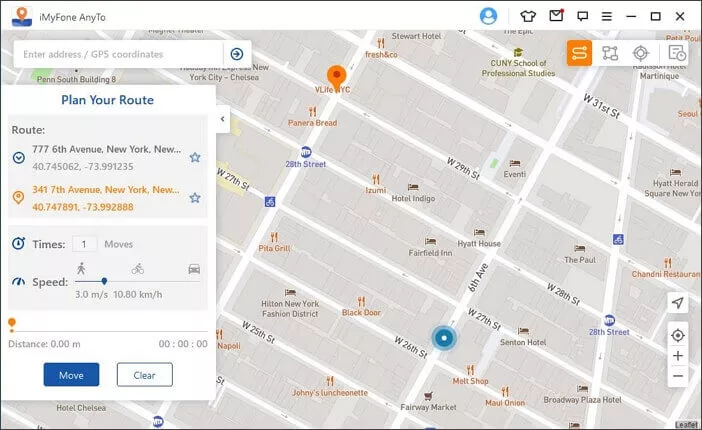Open the user account profile
702x430 pixels.
click(488, 16)
